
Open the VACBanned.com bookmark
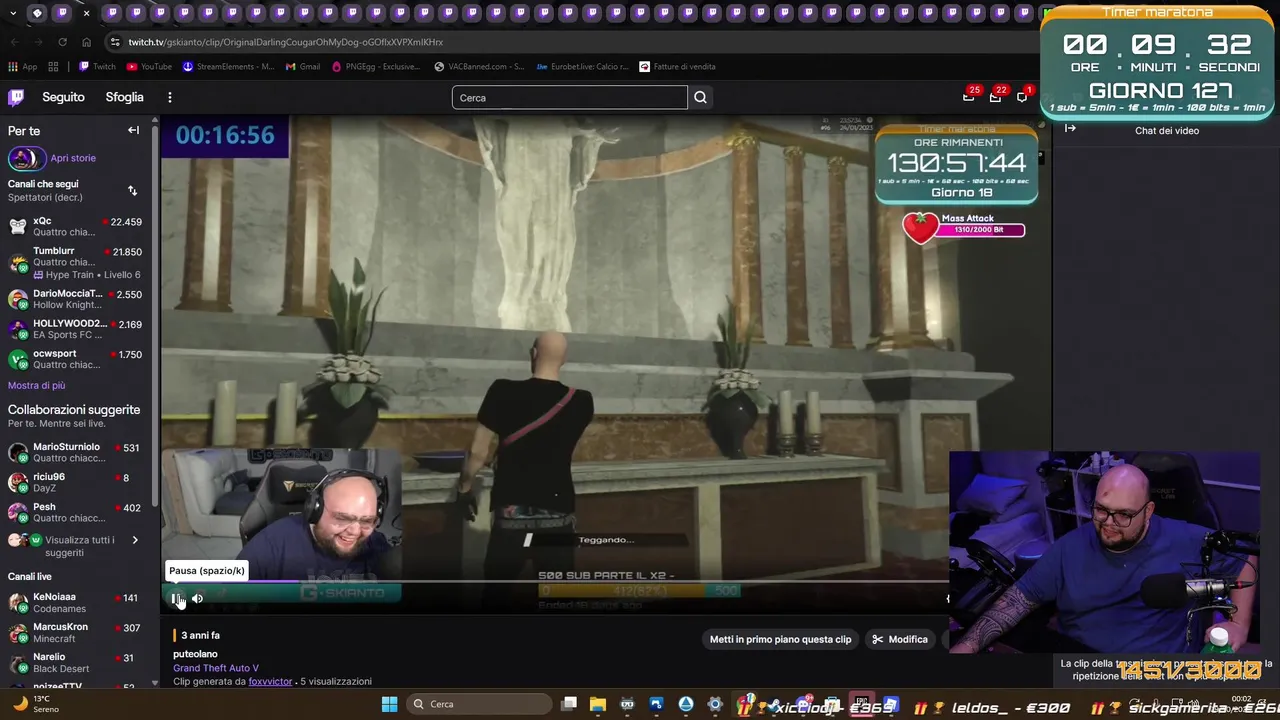click(479, 67)
